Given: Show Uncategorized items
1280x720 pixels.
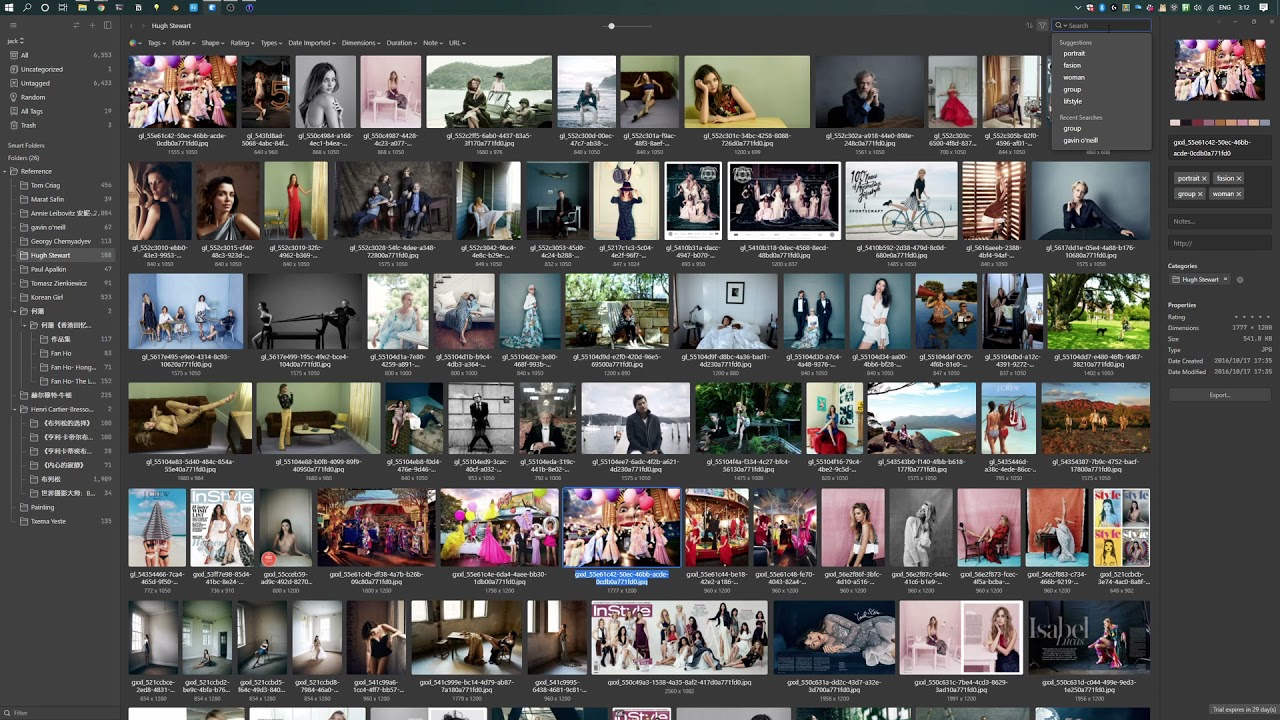Looking at the screenshot, I should pos(62,69).
